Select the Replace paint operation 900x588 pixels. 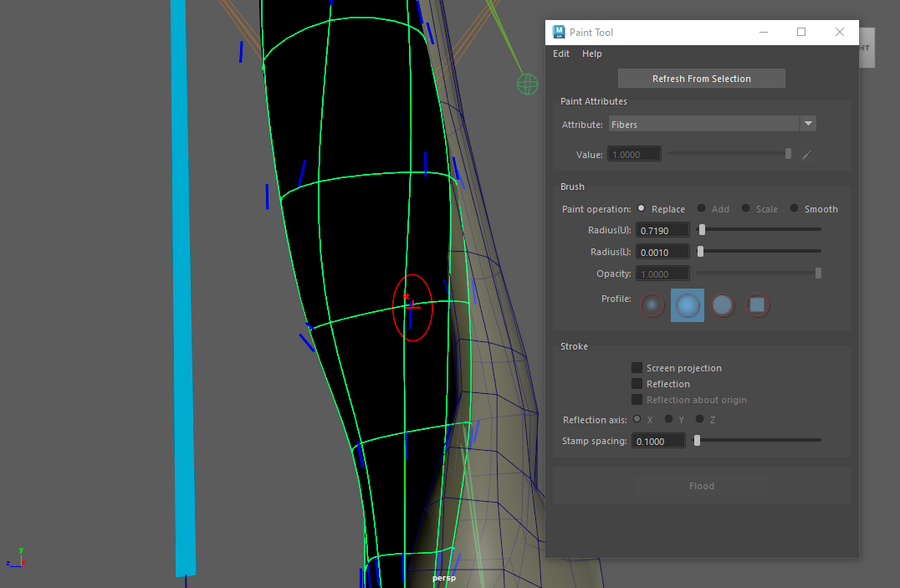pos(642,209)
